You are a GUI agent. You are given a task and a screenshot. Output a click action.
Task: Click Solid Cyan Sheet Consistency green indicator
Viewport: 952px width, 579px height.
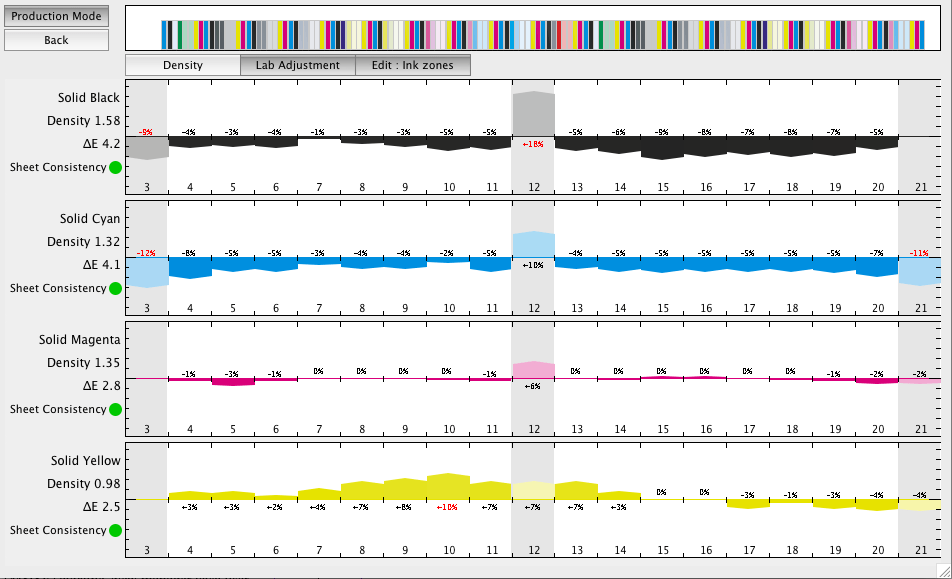click(115, 288)
